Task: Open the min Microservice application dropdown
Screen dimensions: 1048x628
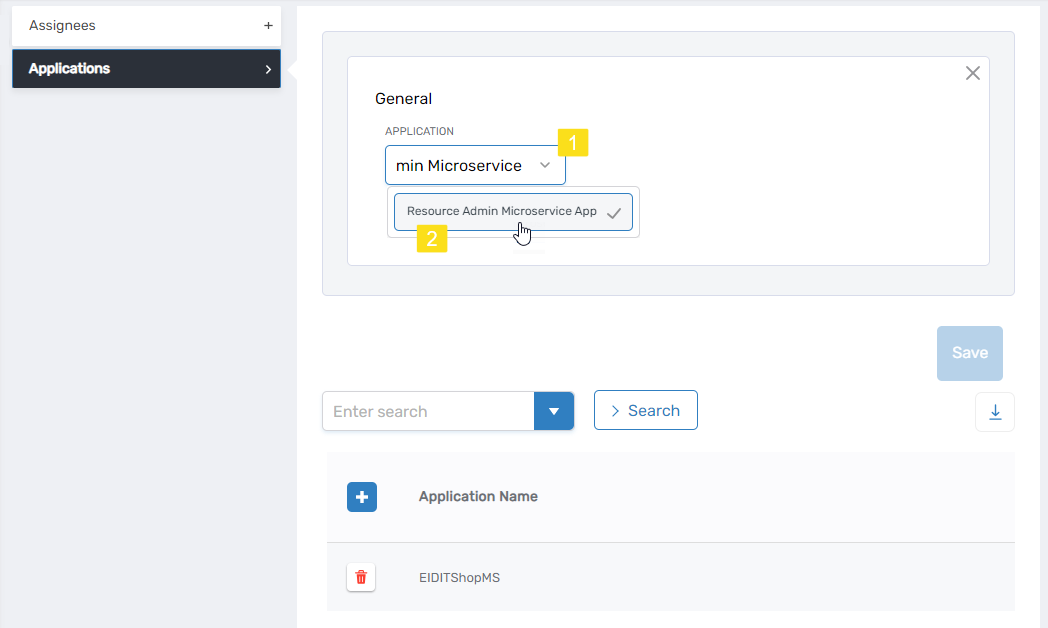Action: 545,164
